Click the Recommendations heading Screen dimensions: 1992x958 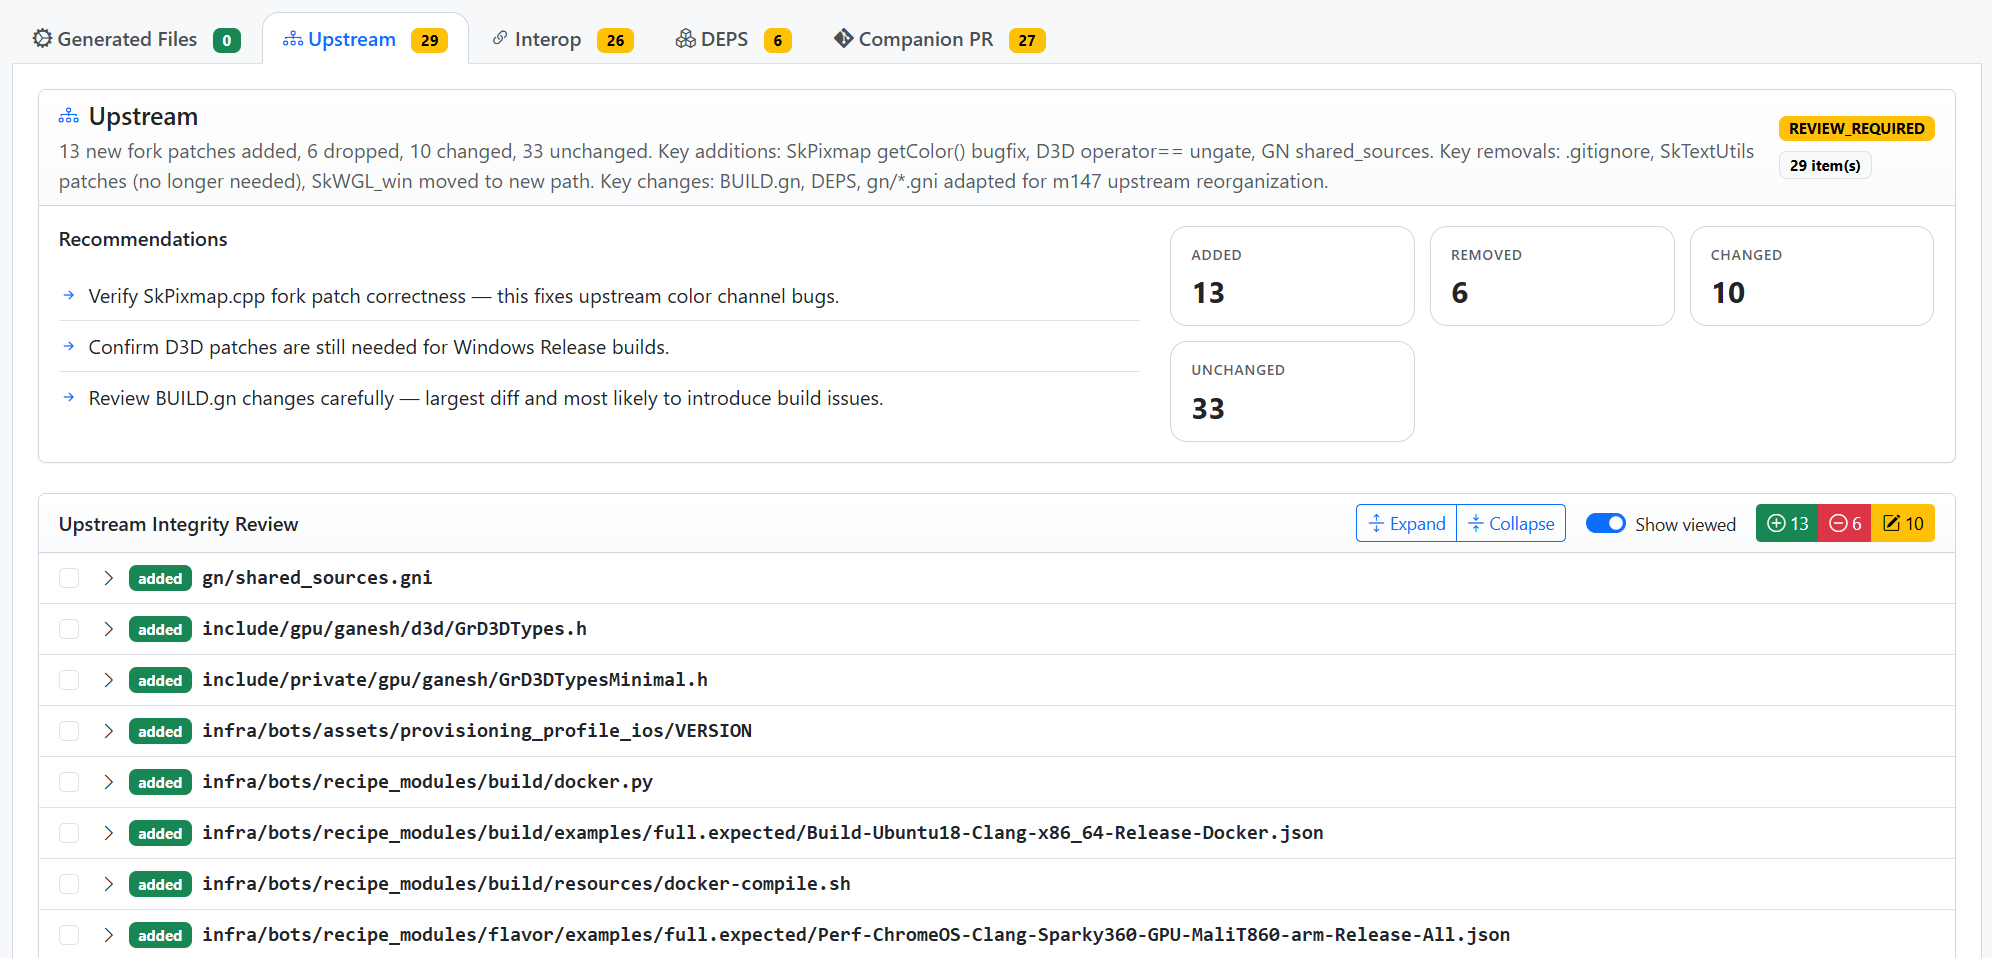point(143,239)
